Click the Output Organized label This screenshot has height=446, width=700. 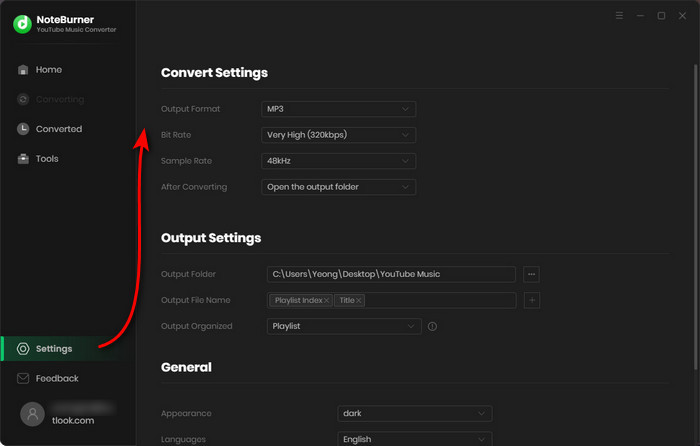pos(196,326)
